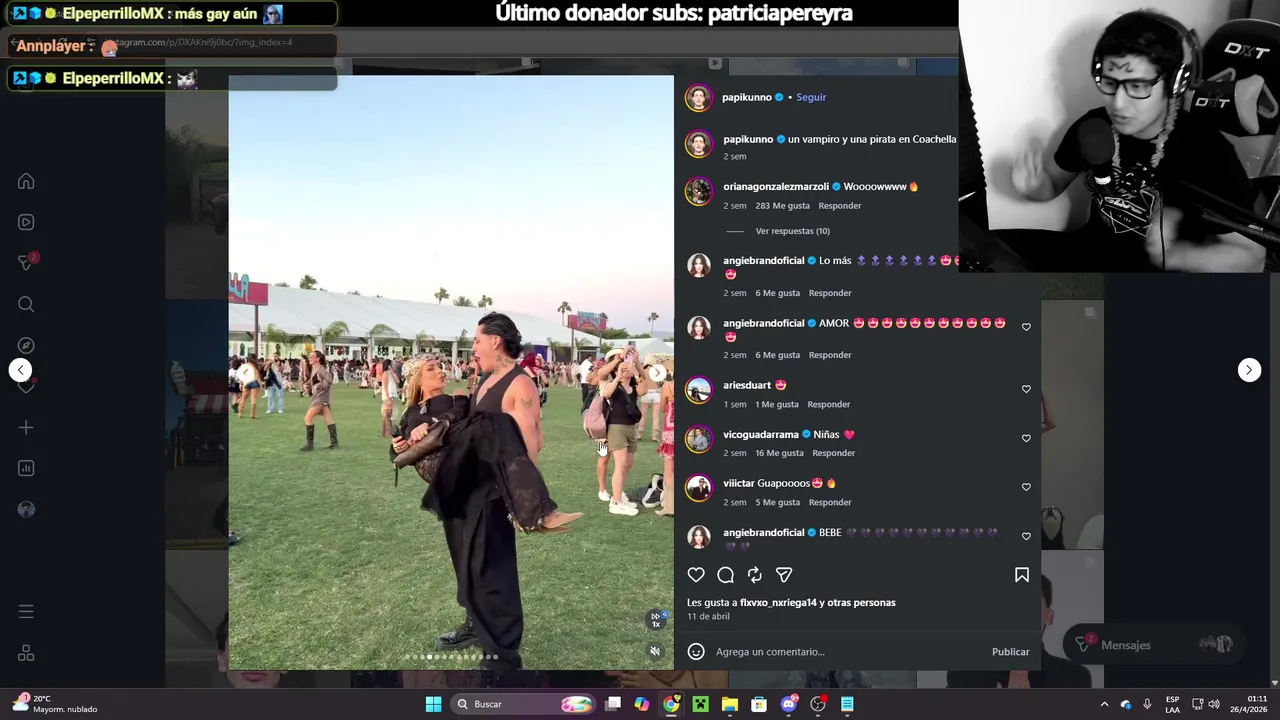Viewport: 1280px width, 720px height.
Task: Open the volume control in system tray
Action: [x=1214, y=704]
